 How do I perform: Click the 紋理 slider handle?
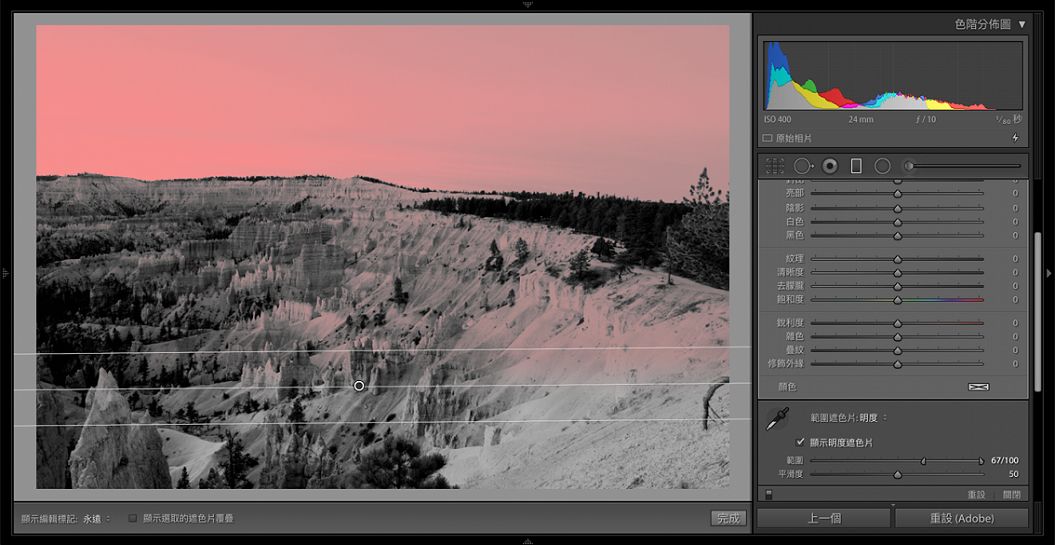[x=897, y=260]
